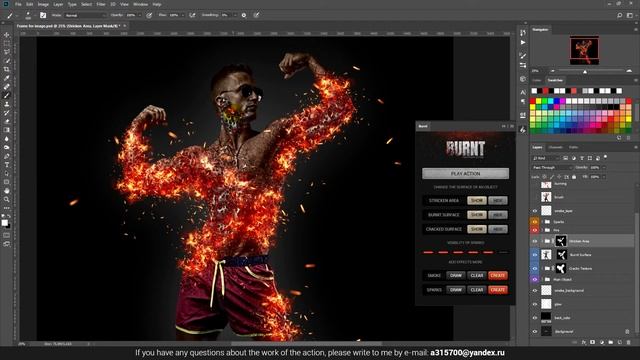Switch to the Paths tab
This screenshot has width=640, height=360.
[x=573, y=147]
